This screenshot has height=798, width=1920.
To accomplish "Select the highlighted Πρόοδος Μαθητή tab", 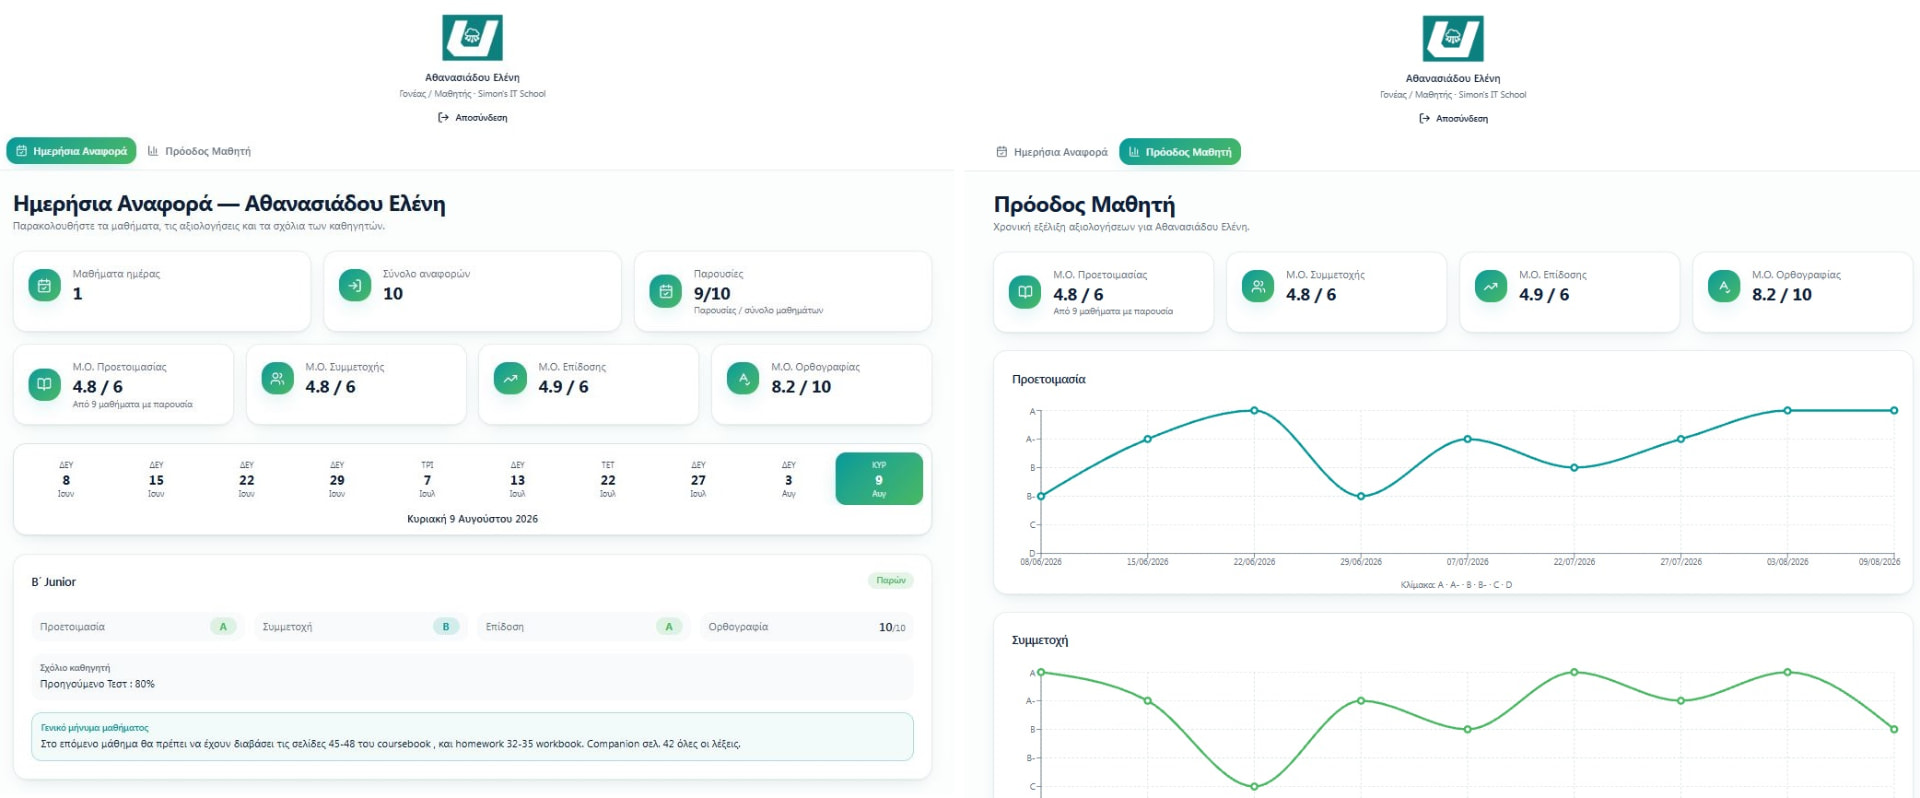I will coord(1180,152).
